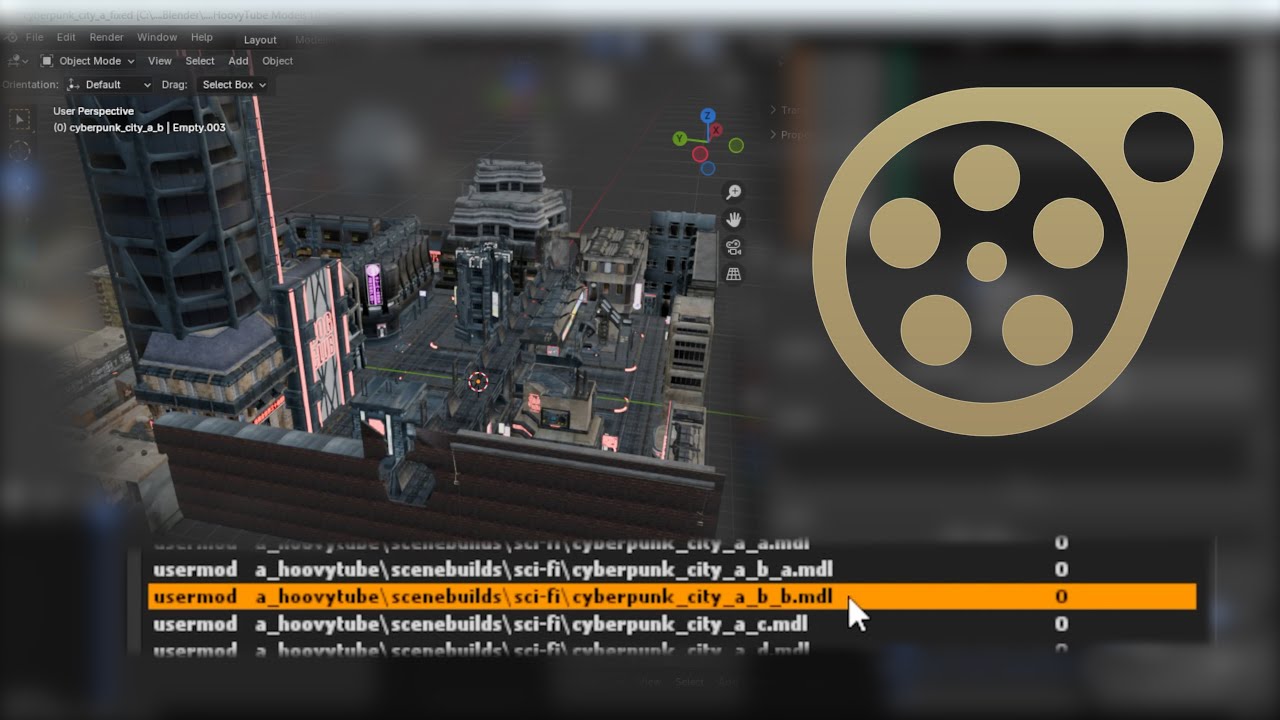Select the Select Box tool

[20, 120]
